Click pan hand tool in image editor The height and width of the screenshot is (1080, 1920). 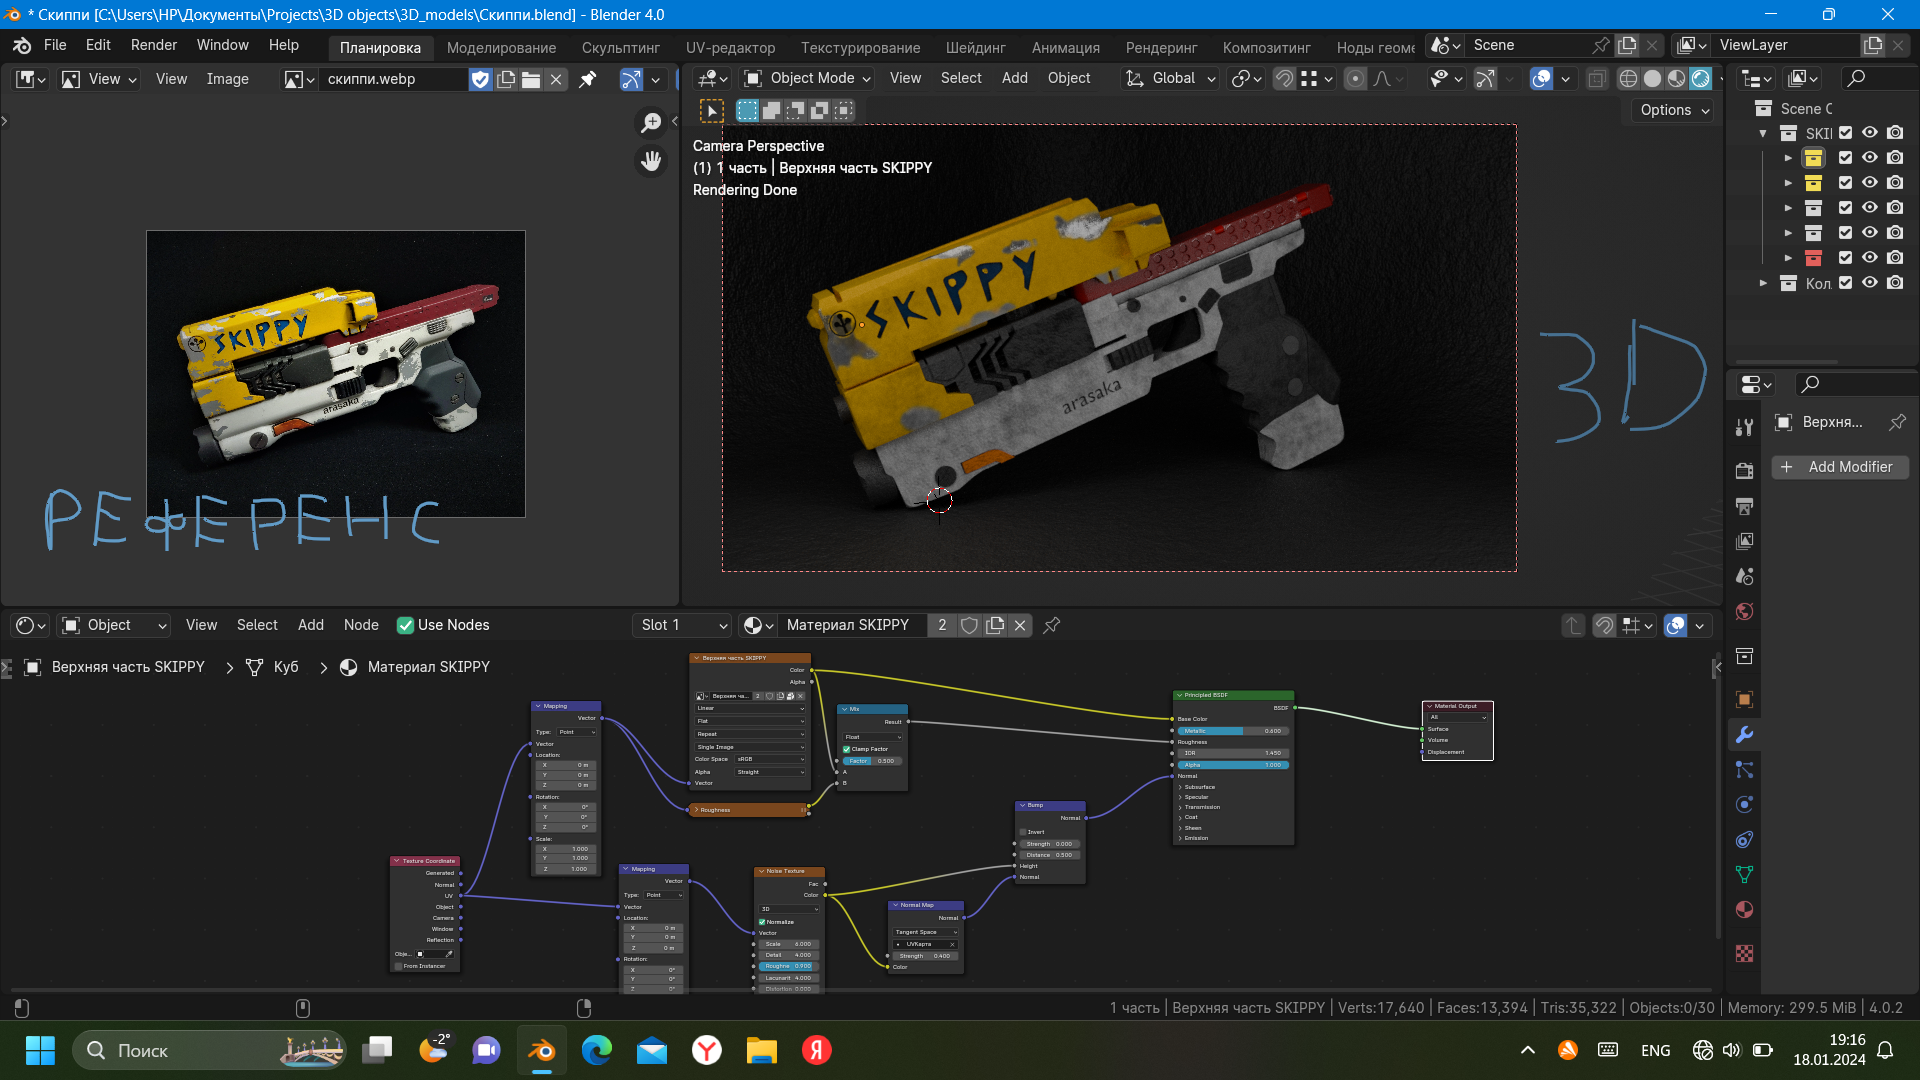coord(651,160)
